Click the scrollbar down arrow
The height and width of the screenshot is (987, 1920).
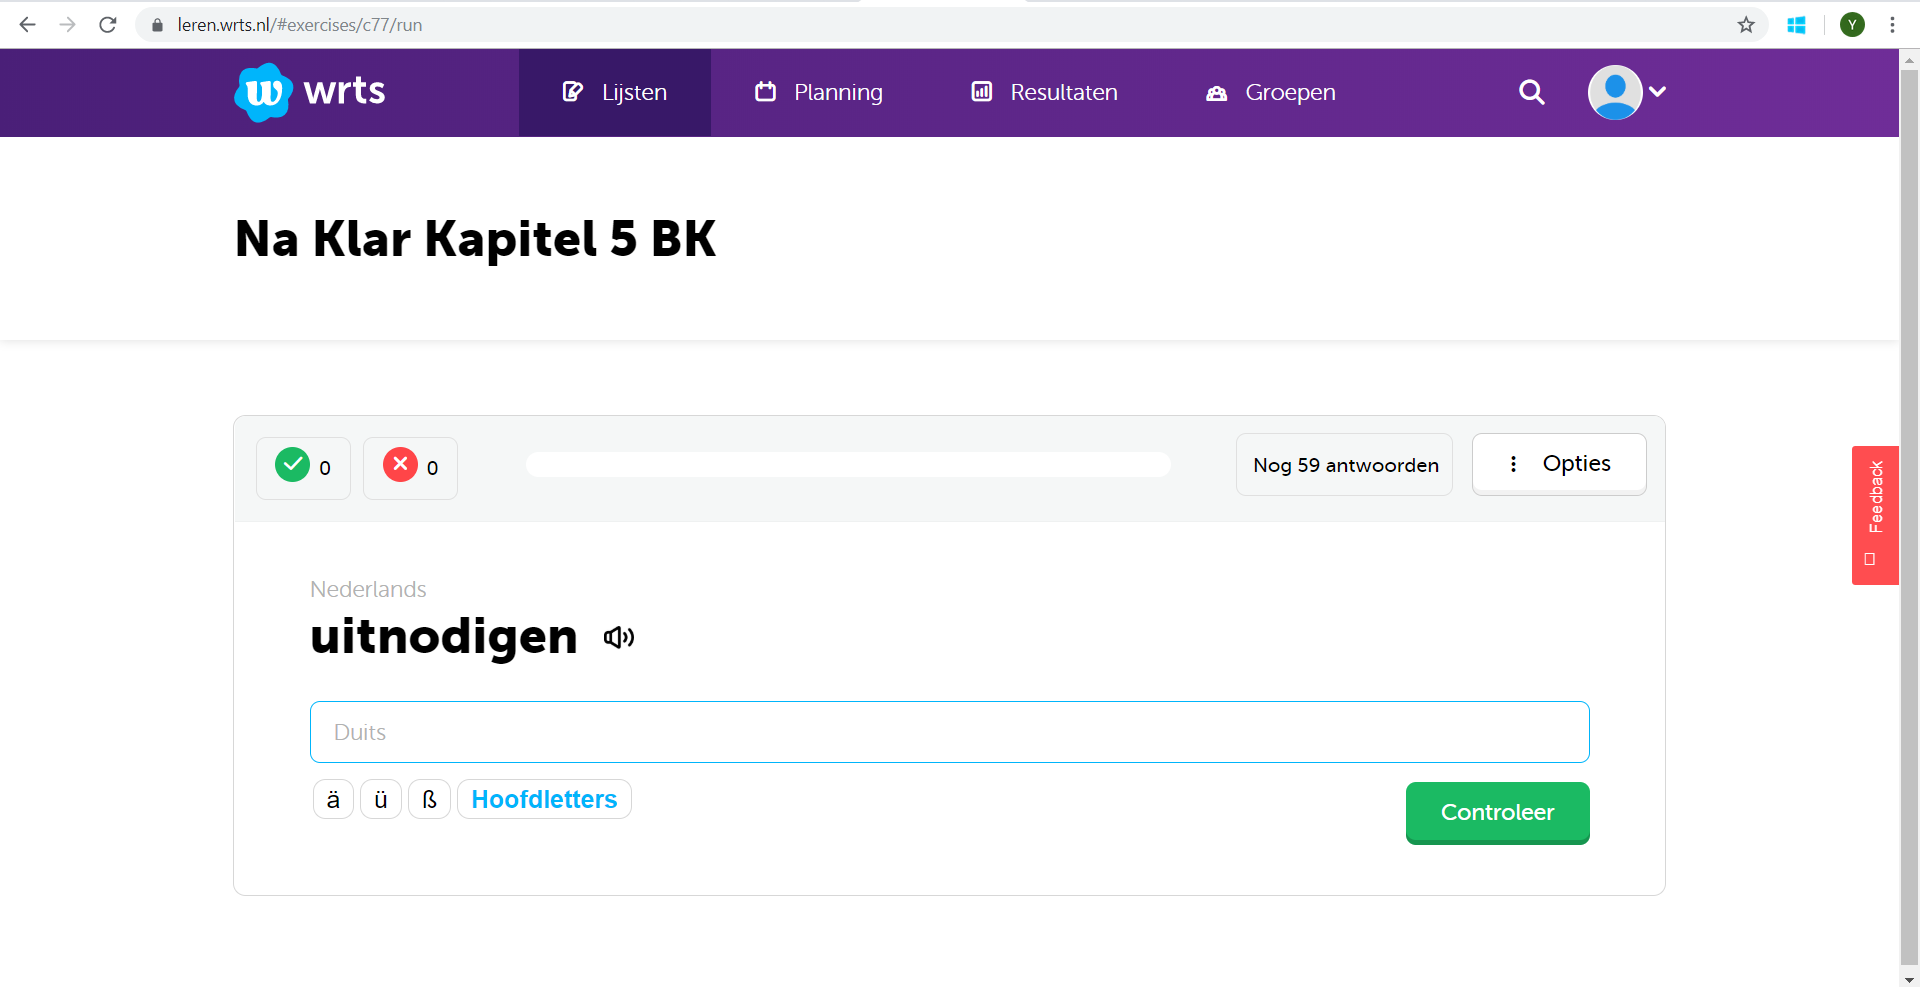coord(1909,979)
